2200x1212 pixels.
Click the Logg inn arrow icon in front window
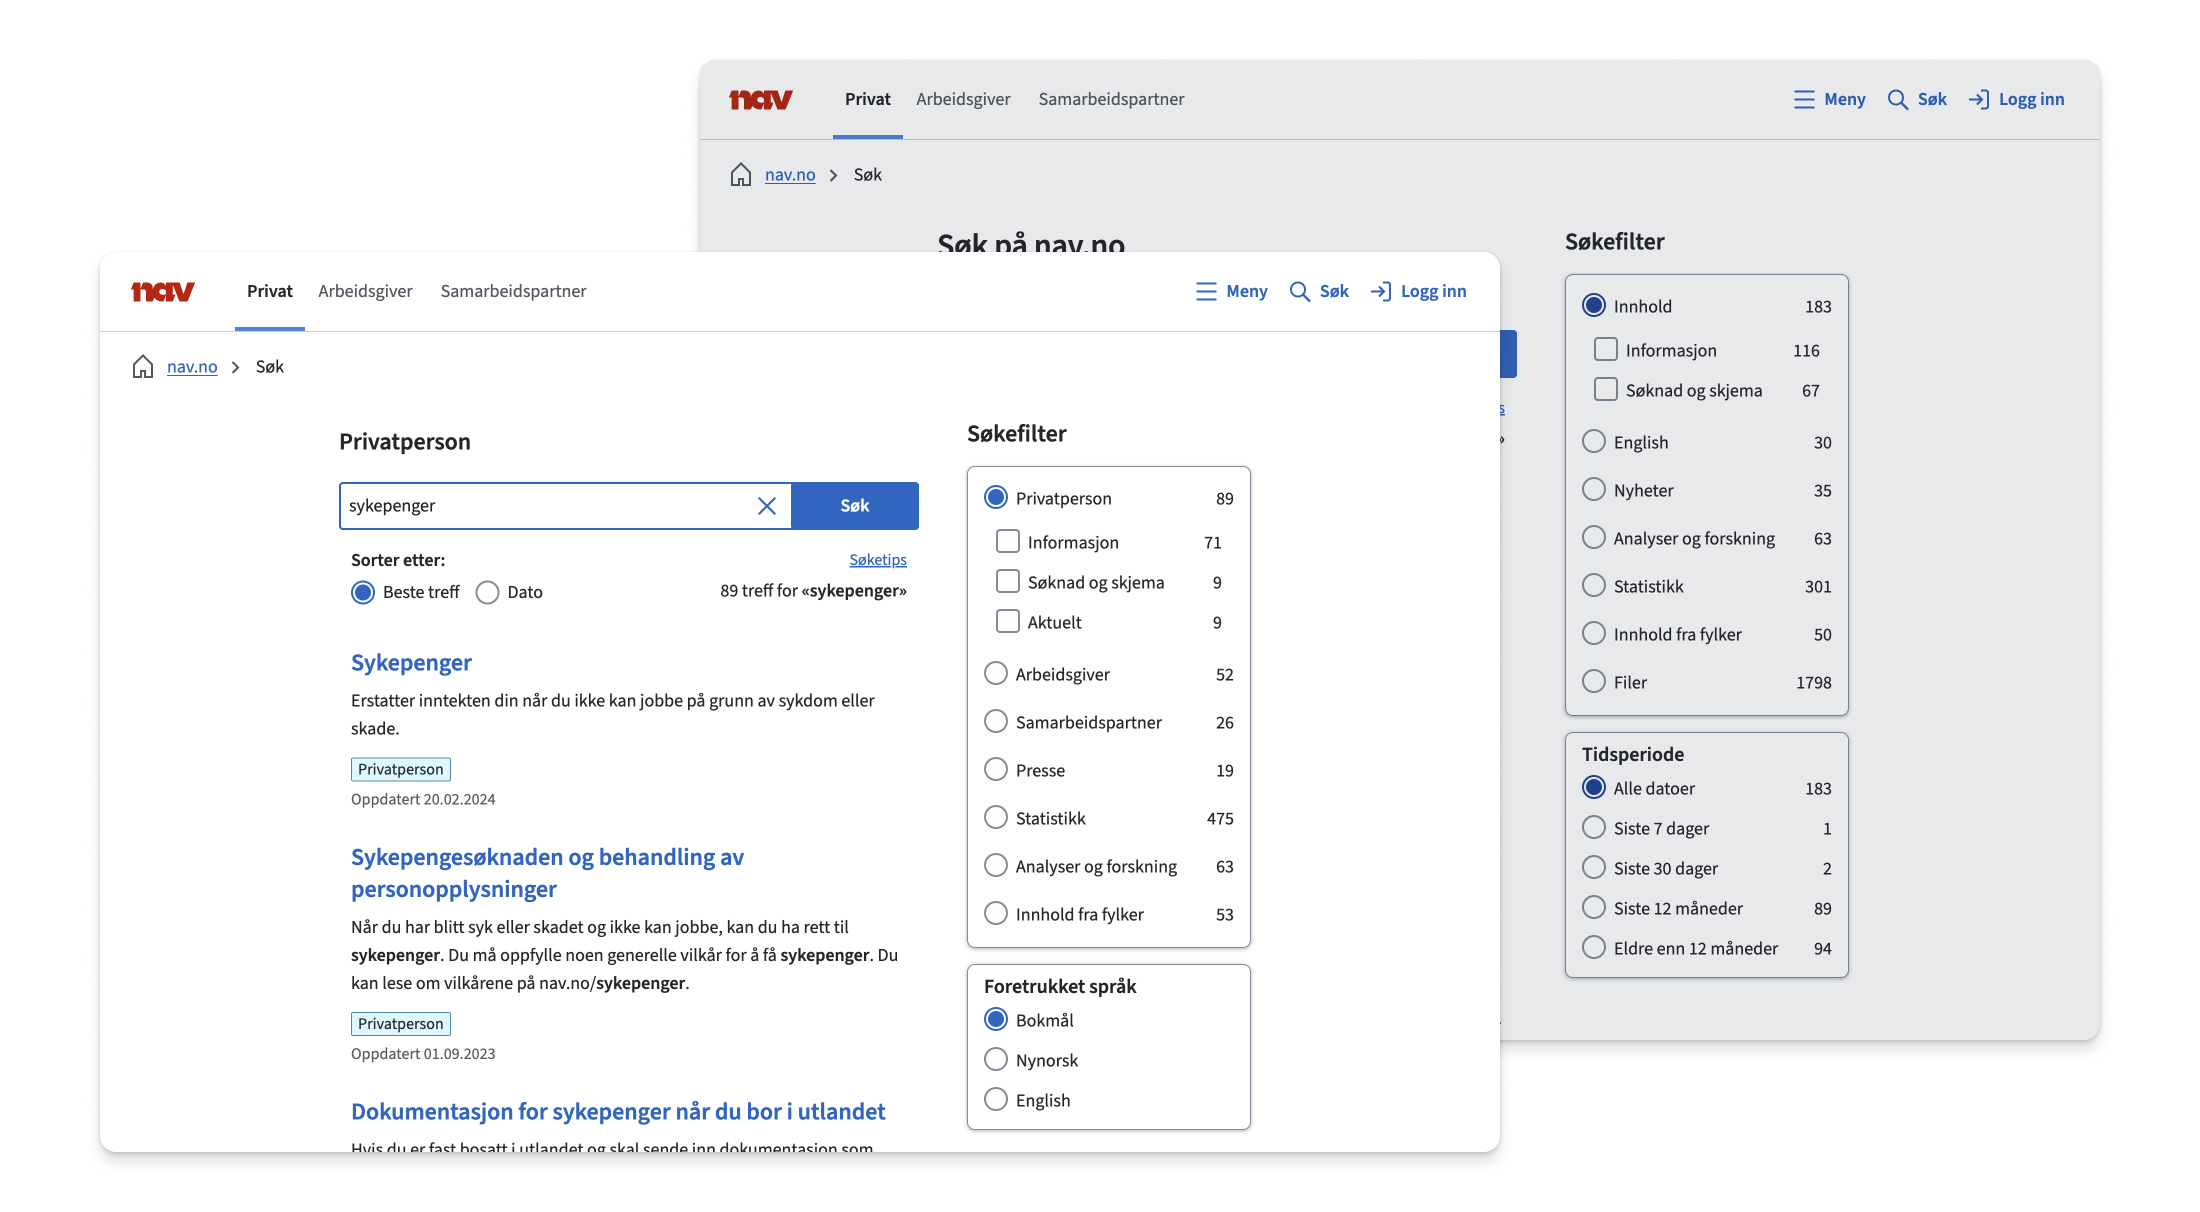click(x=1381, y=291)
